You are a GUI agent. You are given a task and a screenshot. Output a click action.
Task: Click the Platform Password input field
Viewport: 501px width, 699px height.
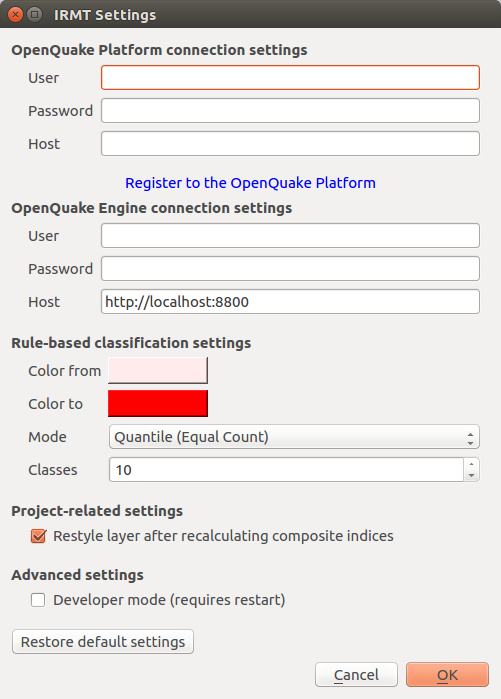tap(290, 111)
